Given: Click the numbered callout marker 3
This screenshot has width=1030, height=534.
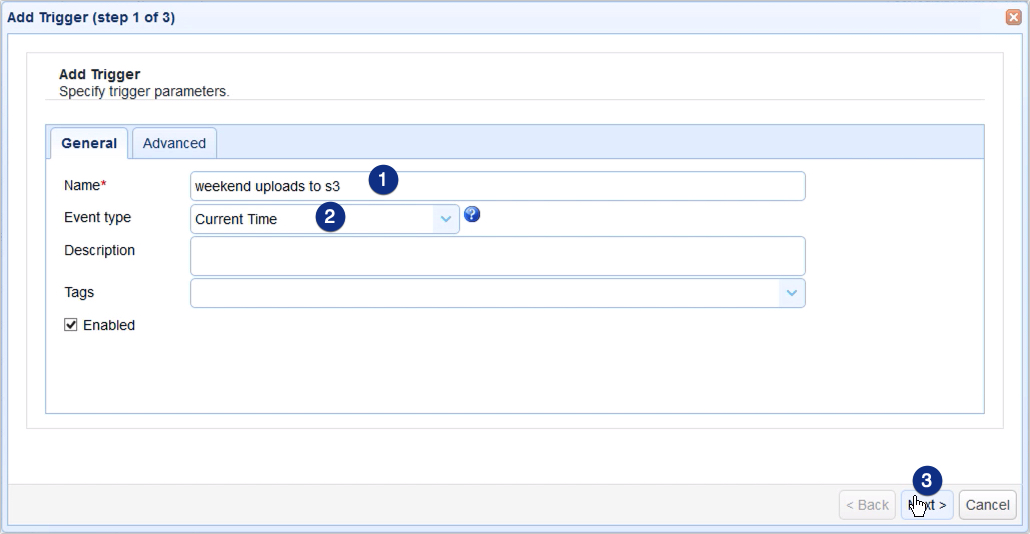Looking at the screenshot, I should [927, 481].
